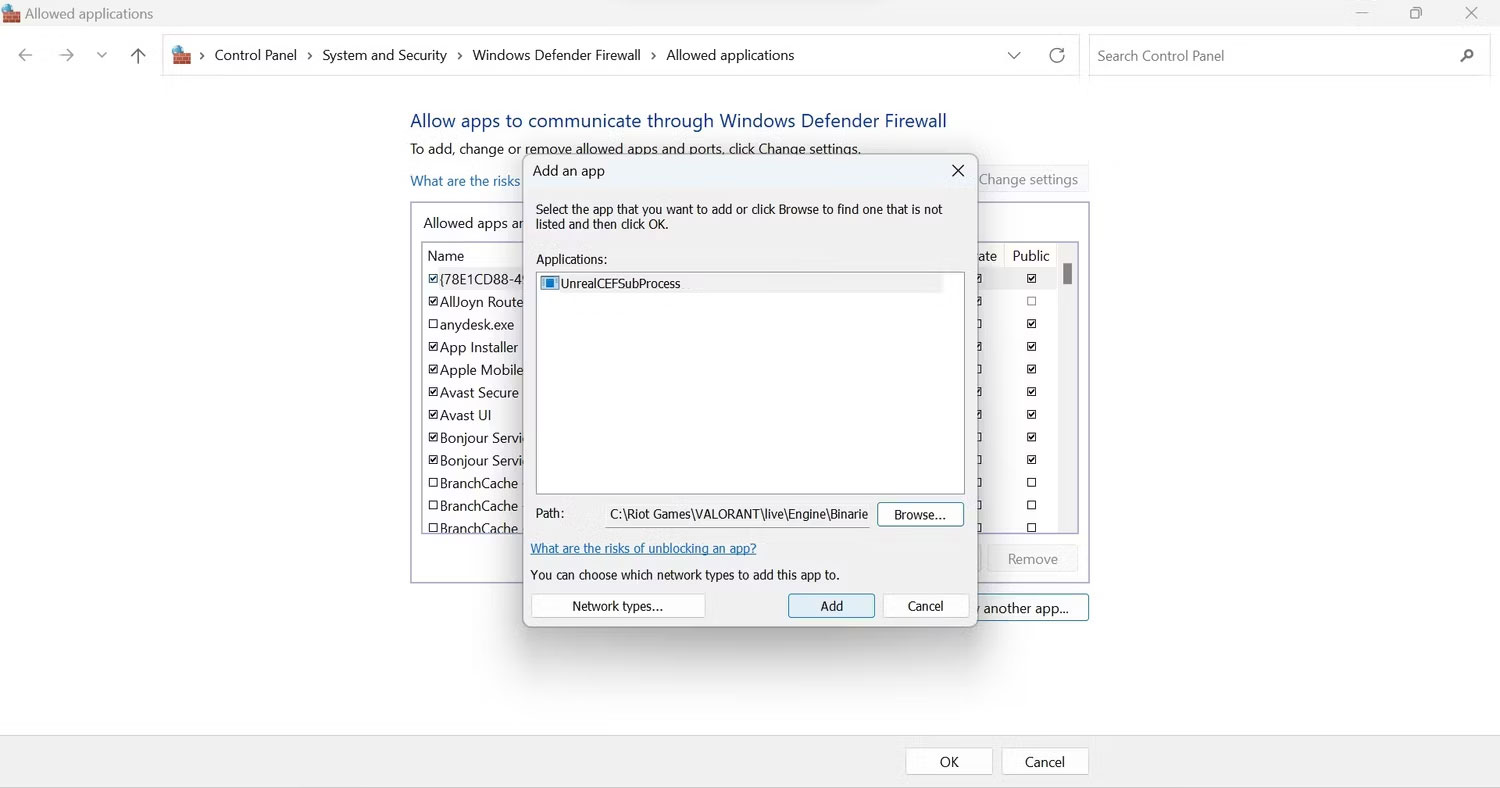Toggle the {78E1CD88 entry checkbox
1500x788 pixels.
pyautogui.click(x=433, y=279)
